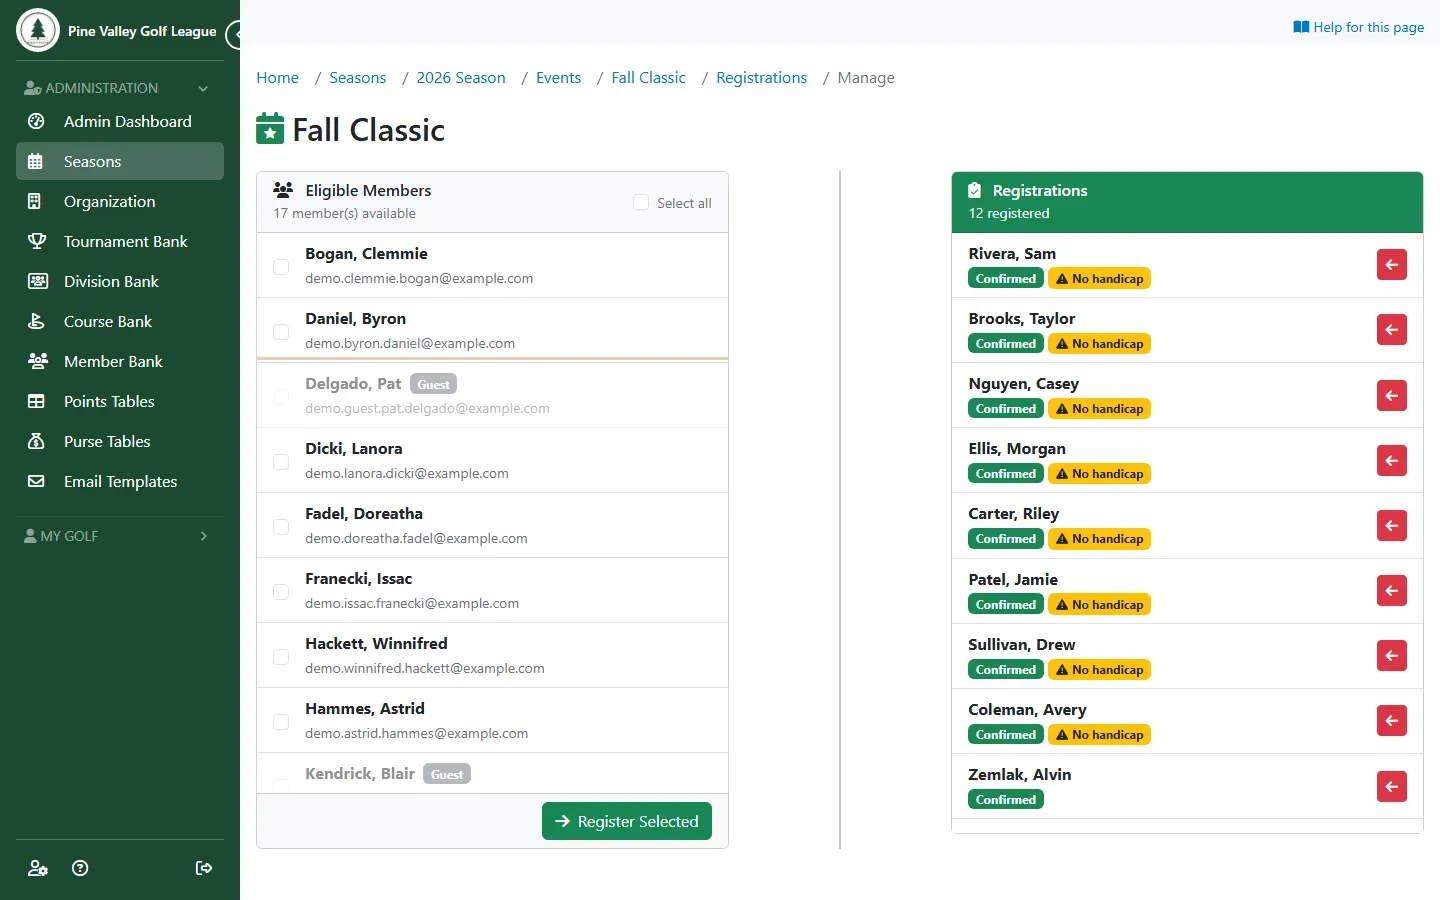Screen dimensions: 1440x900
Task: Click the help question mark icon
Action: (x=81, y=868)
